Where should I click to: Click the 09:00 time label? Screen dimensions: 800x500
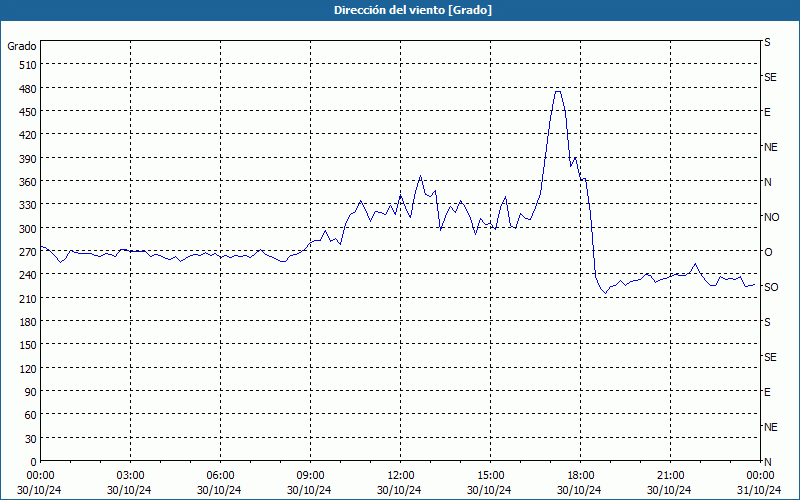click(x=310, y=476)
